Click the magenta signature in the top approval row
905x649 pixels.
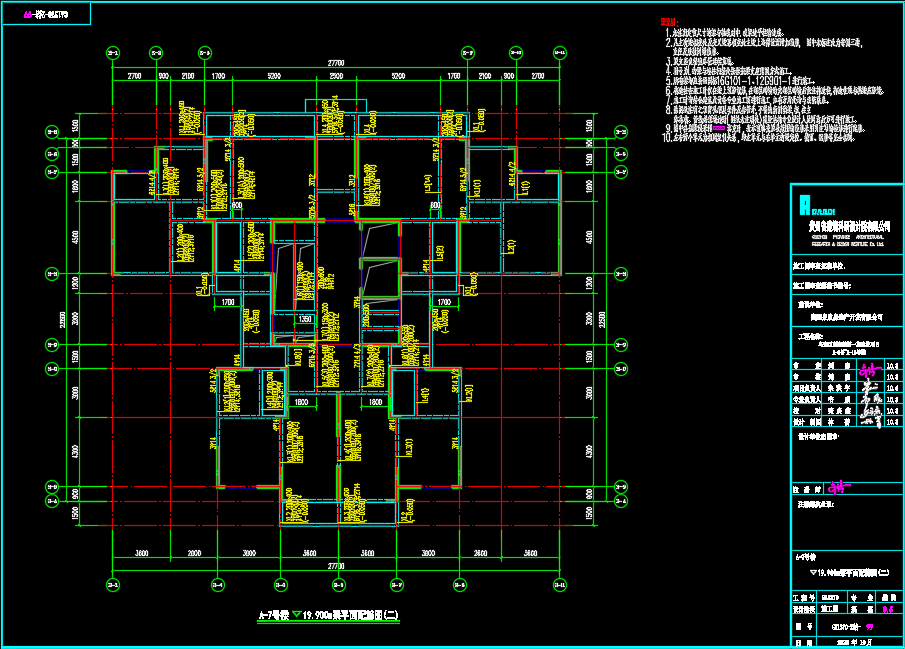(869, 370)
